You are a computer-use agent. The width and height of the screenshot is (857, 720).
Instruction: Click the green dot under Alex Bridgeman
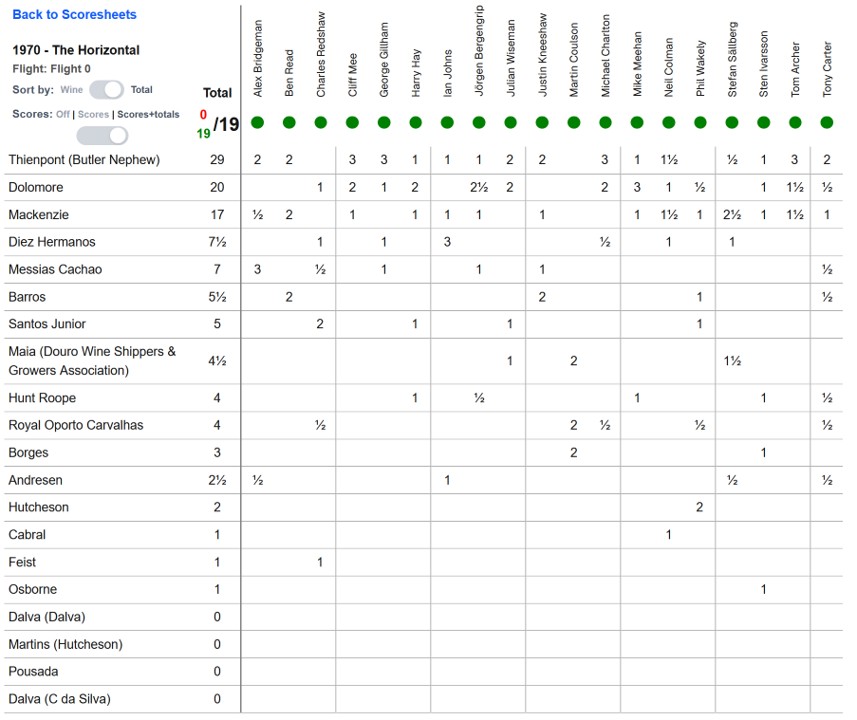(257, 123)
